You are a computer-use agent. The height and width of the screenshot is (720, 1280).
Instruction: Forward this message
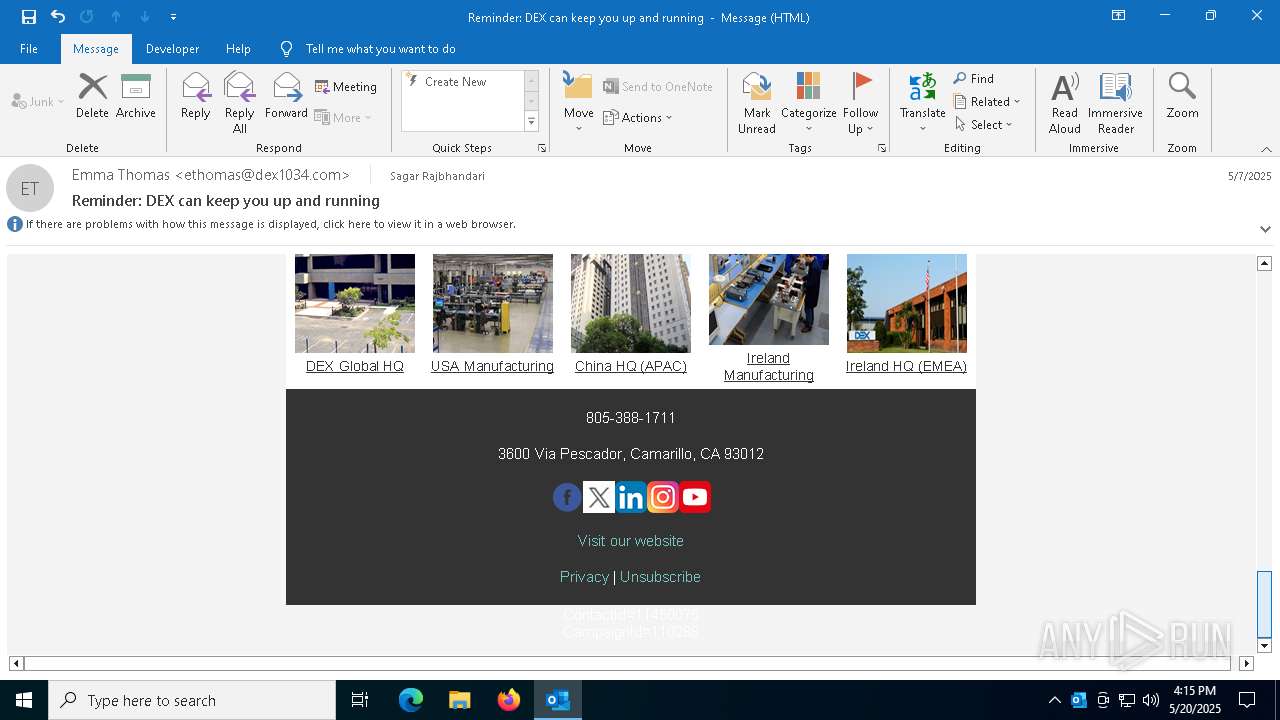tap(286, 96)
